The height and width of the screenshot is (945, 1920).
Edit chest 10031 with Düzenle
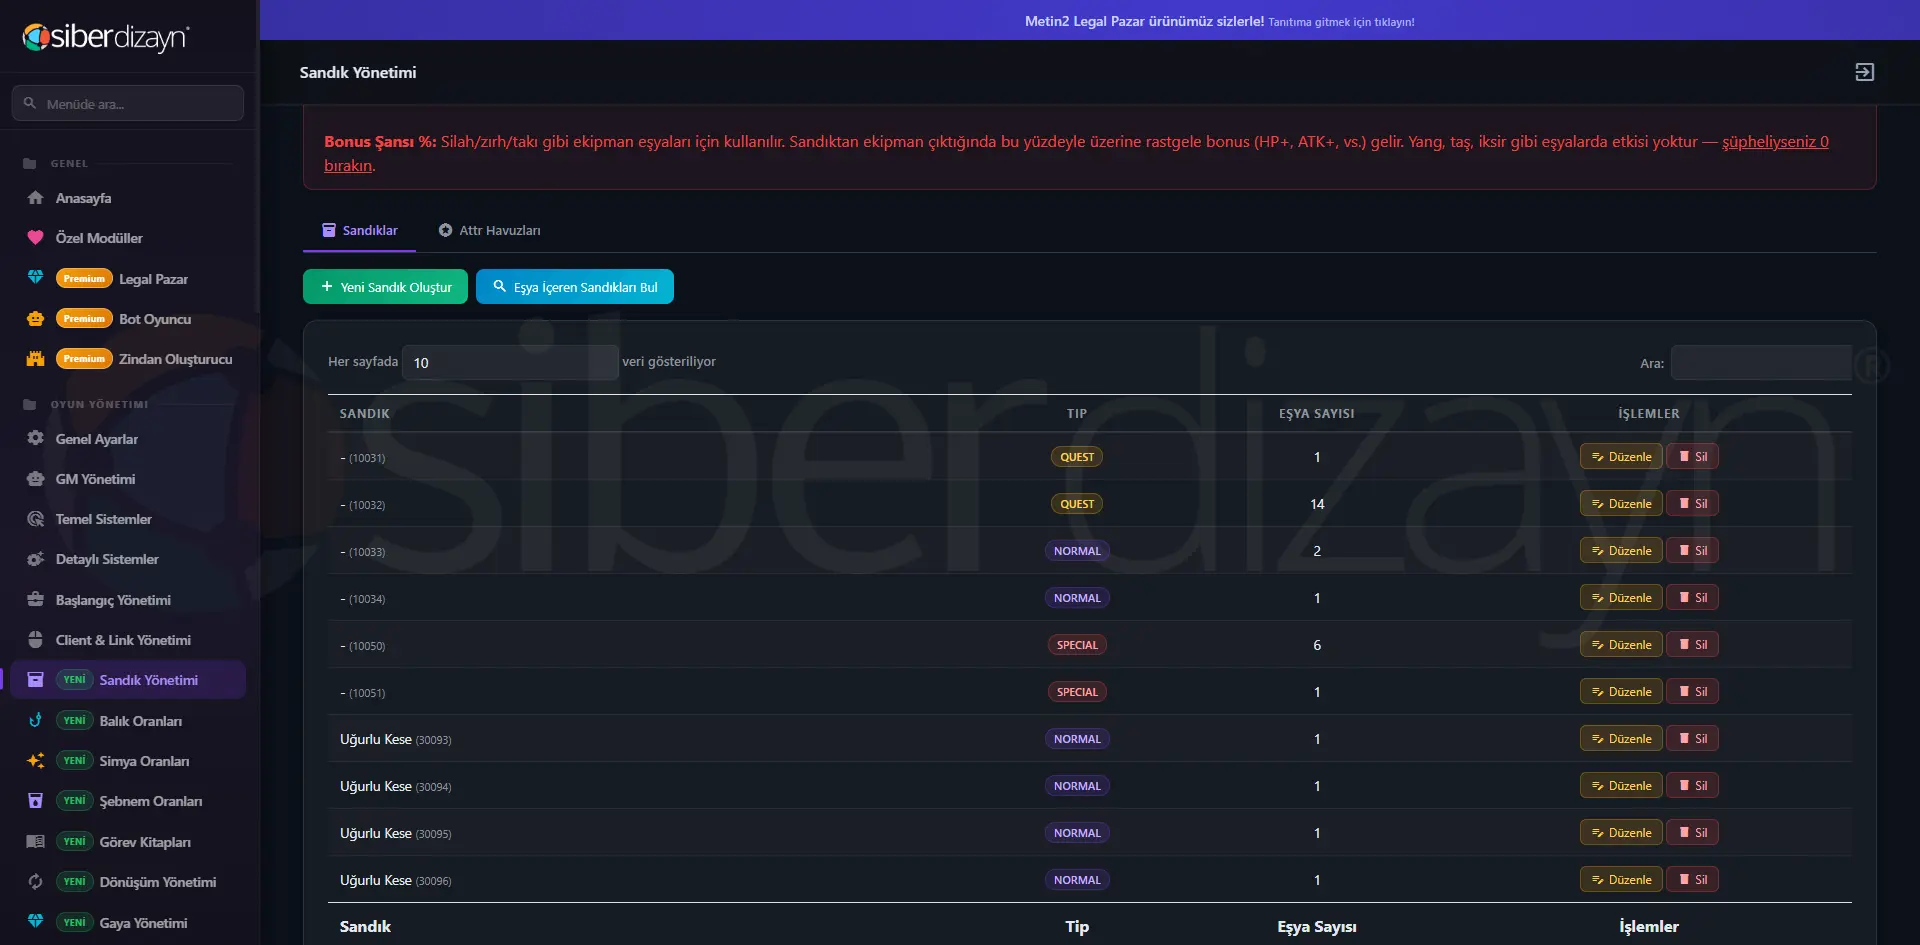point(1621,457)
